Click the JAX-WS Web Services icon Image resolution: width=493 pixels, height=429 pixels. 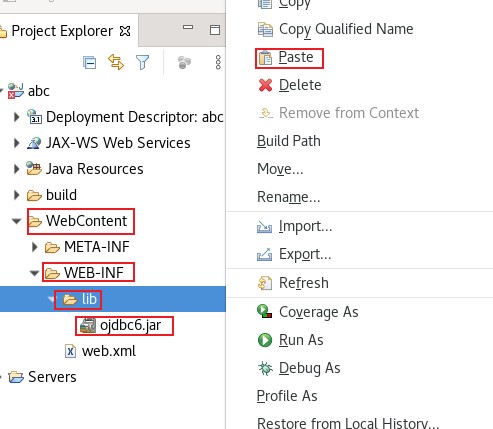coord(34,143)
